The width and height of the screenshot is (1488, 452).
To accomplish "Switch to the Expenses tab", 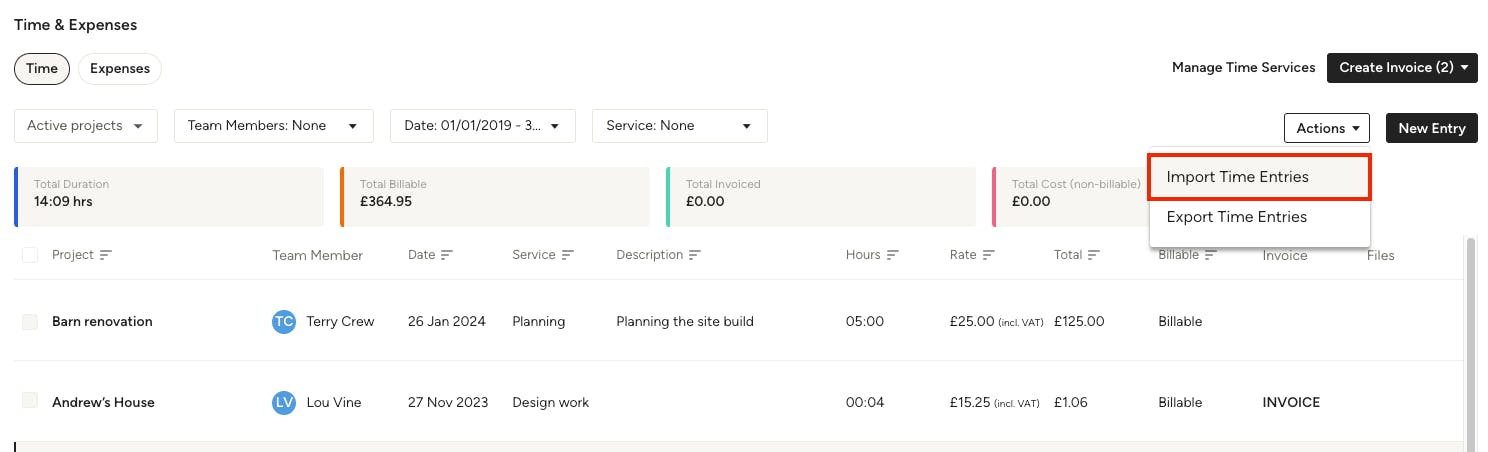I will [x=120, y=69].
